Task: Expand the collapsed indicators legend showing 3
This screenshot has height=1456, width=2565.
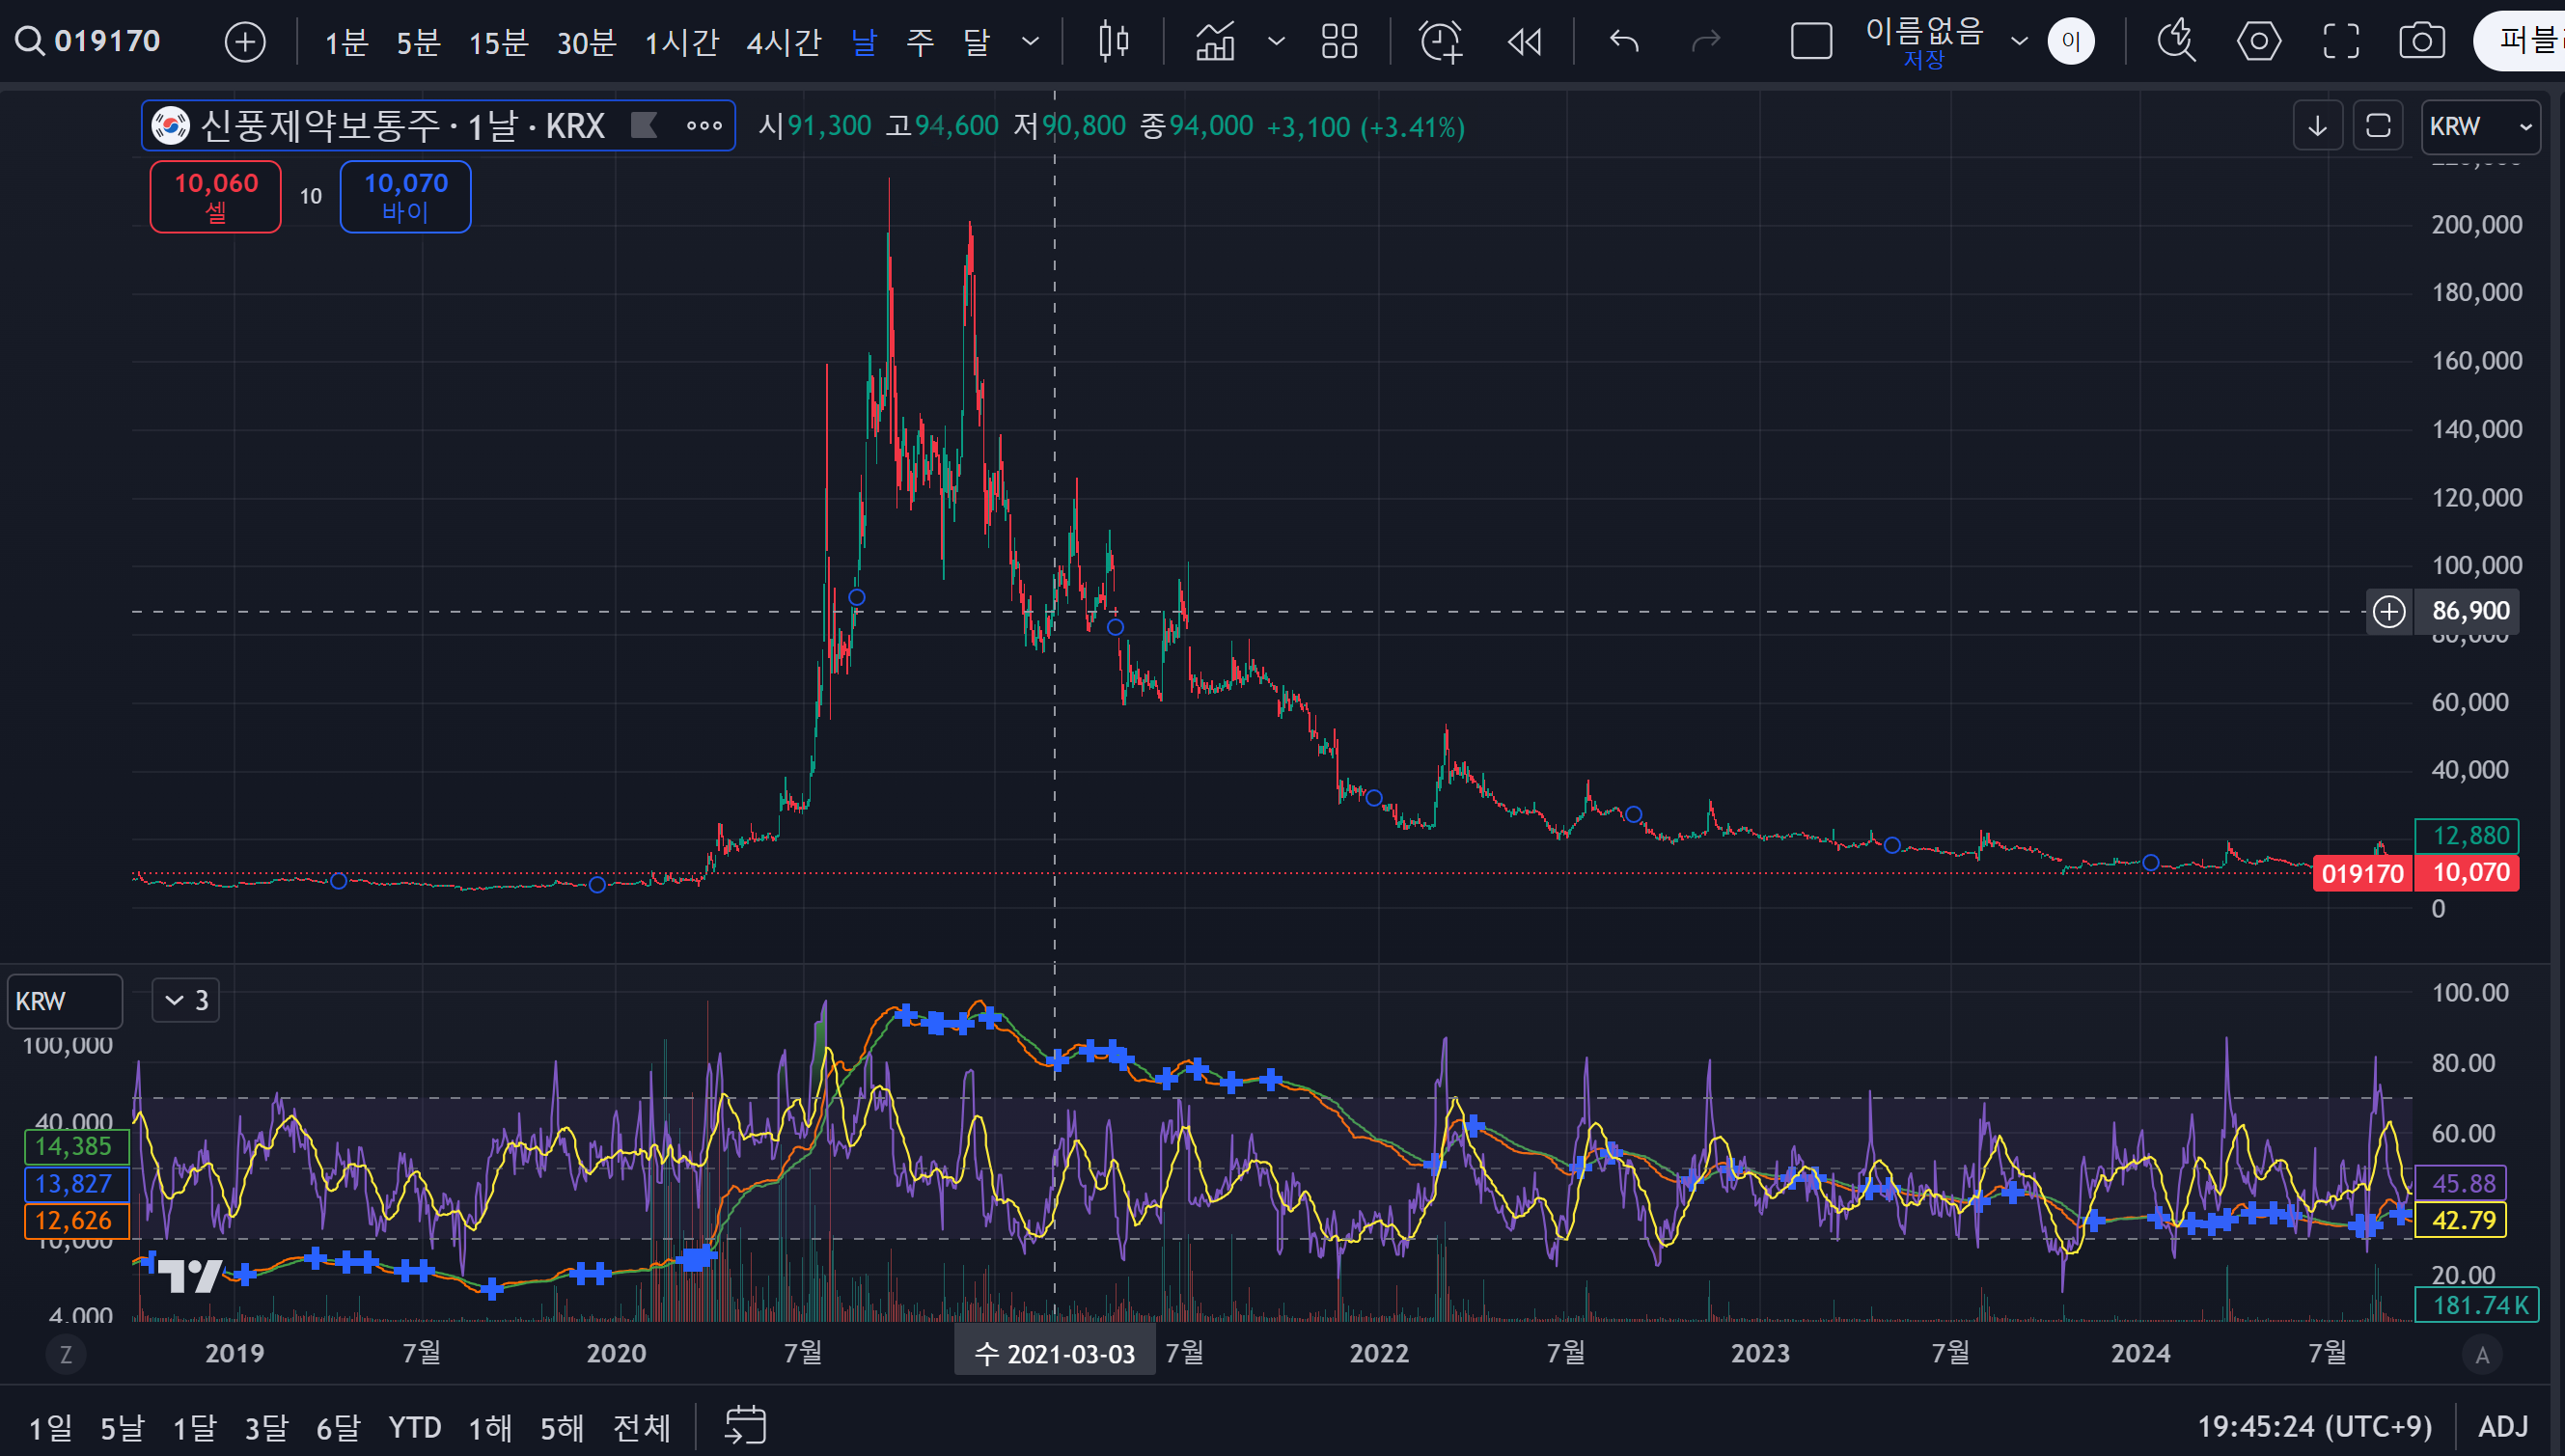Action: [186, 1000]
